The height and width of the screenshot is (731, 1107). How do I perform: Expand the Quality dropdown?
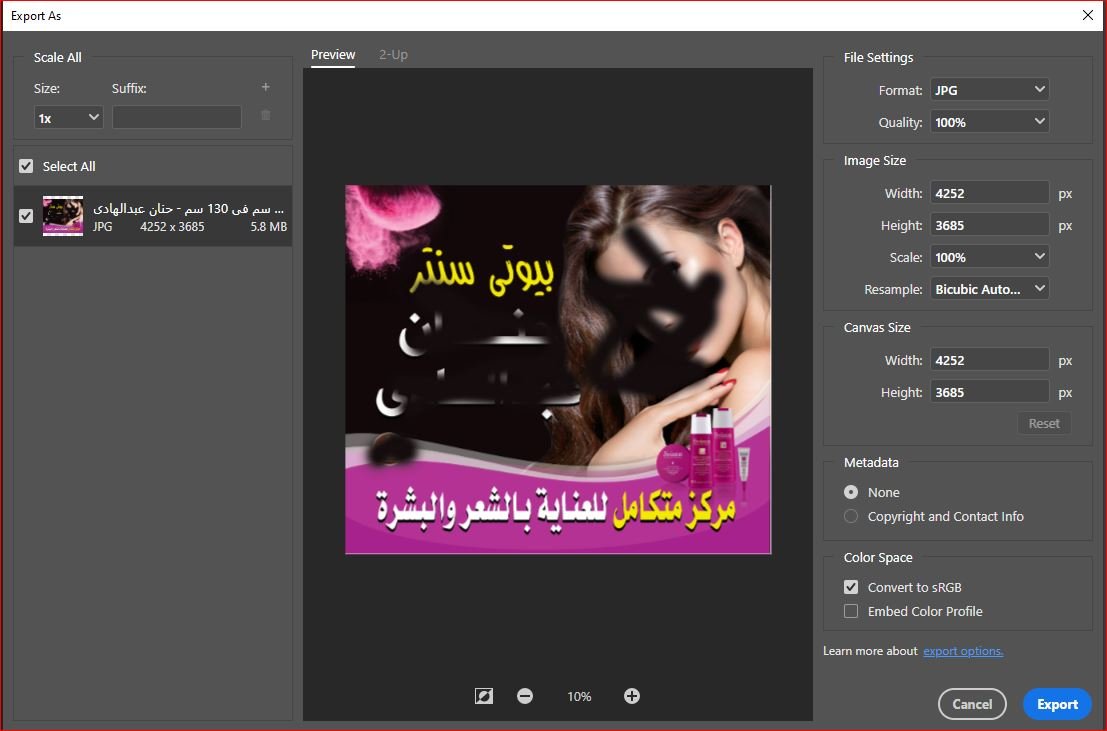click(989, 122)
